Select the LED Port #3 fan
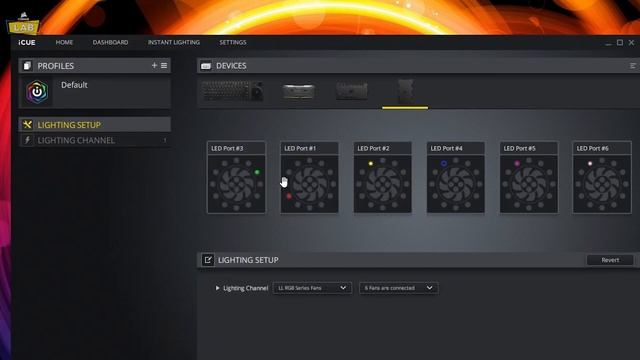Viewport: 640px width, 360px height. coord(236,178)
